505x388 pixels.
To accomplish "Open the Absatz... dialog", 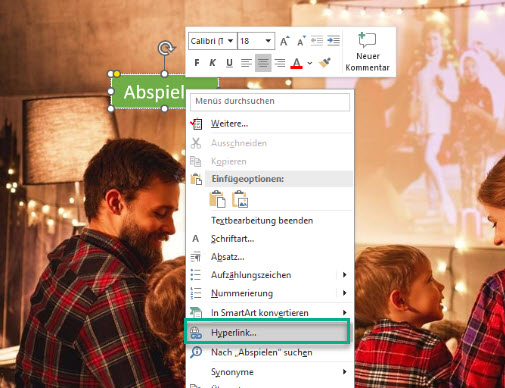I will pyautogui.click(x=270, y=257).
